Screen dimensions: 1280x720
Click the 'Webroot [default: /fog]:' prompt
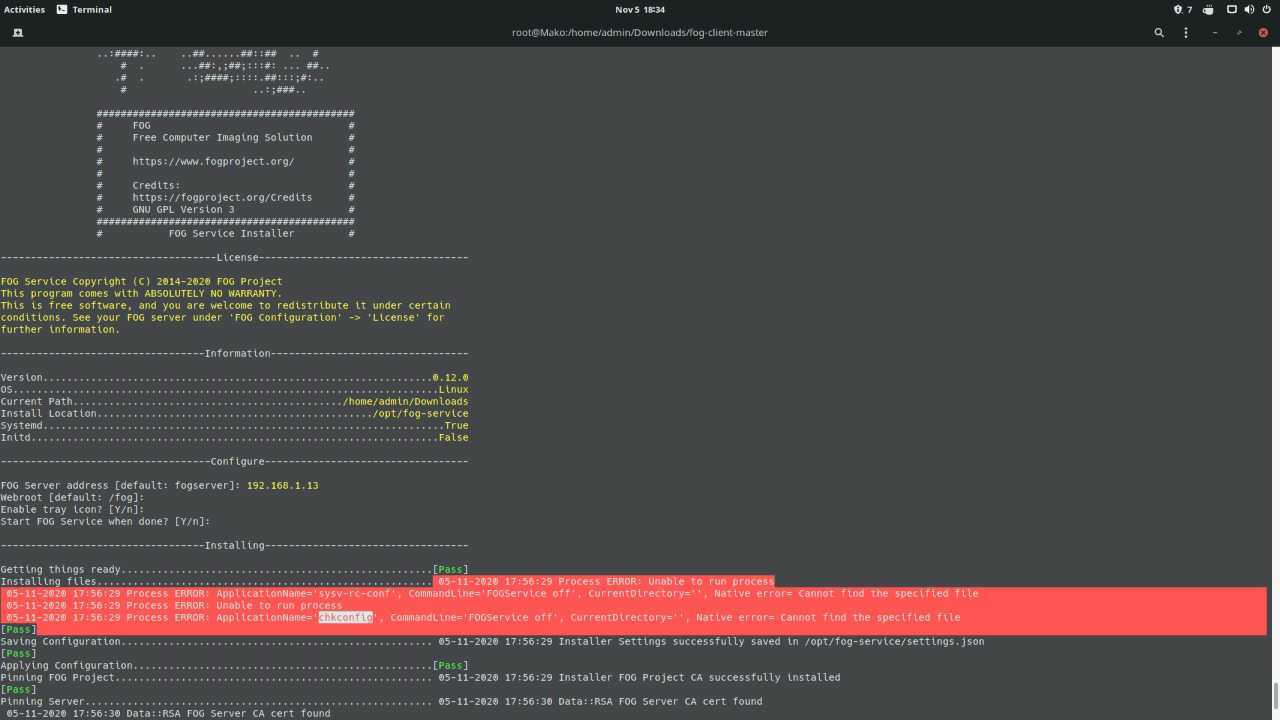72,497
